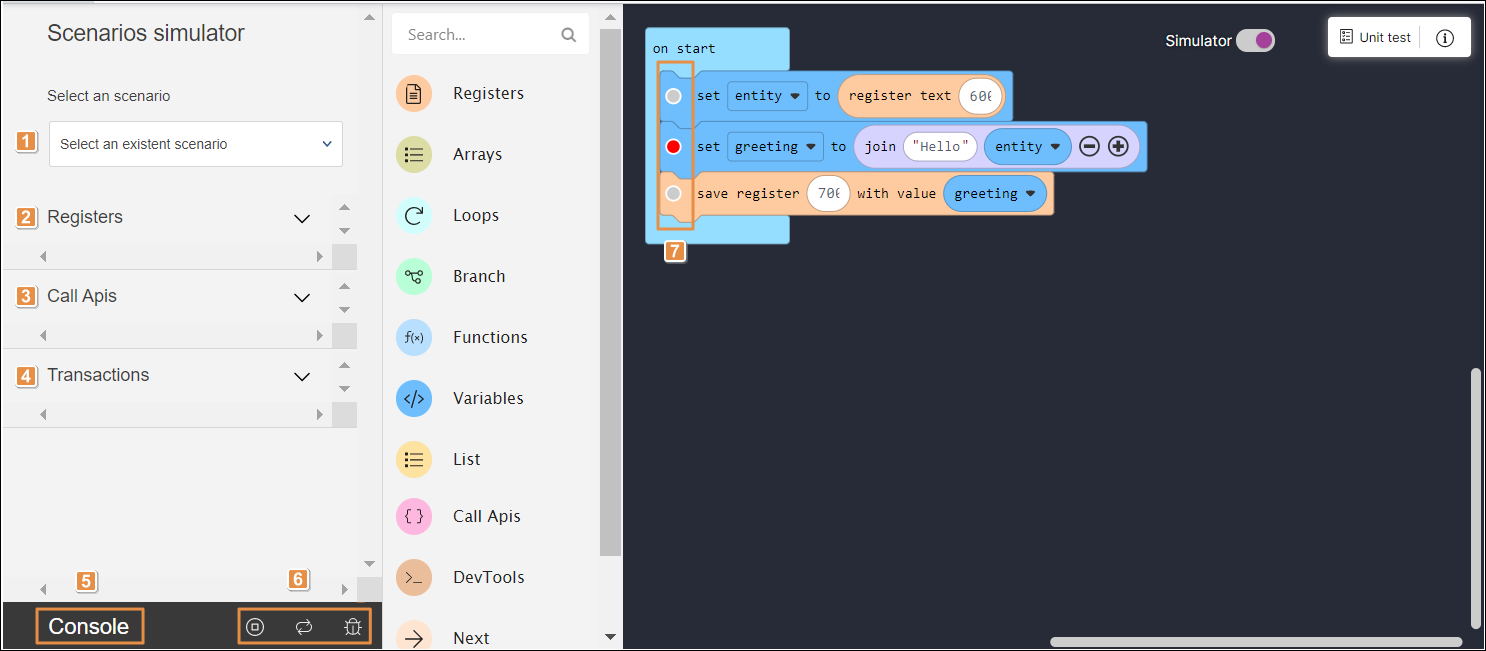Open the List block category icon
1486x651 pixels.
point(414,459)
